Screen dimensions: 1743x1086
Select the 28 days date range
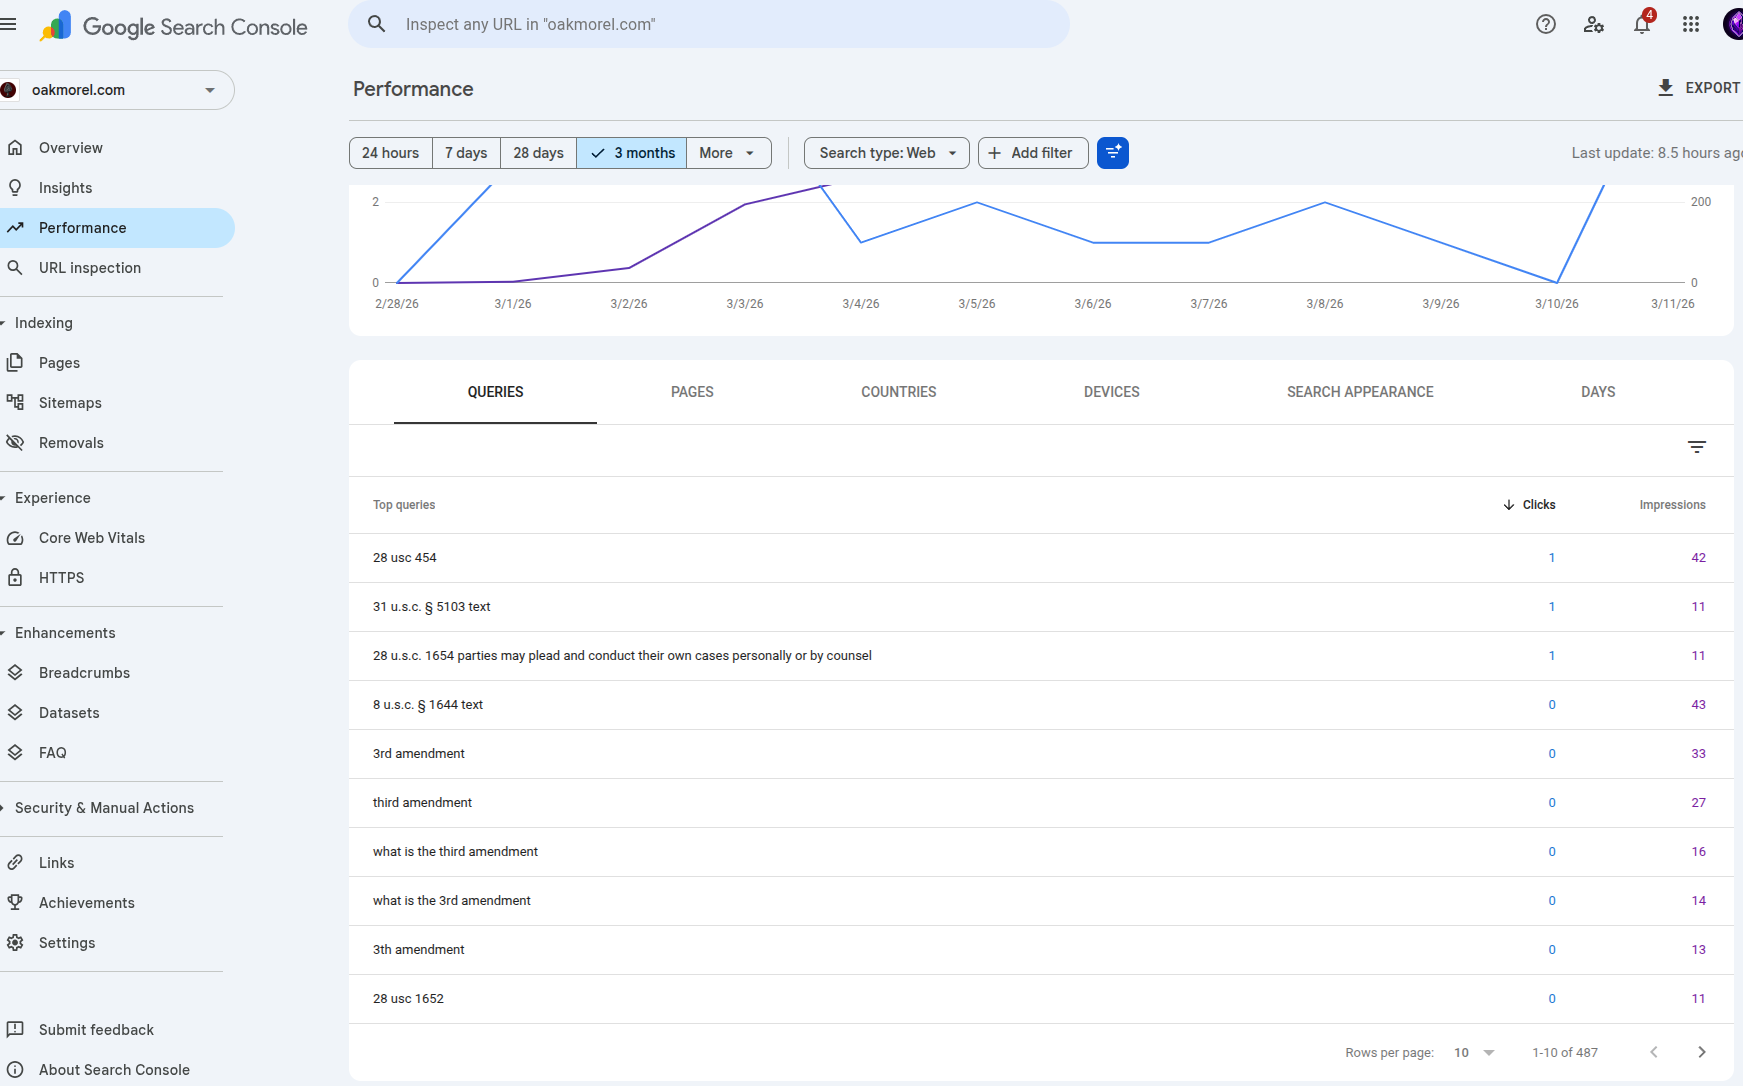pos(538,153)
